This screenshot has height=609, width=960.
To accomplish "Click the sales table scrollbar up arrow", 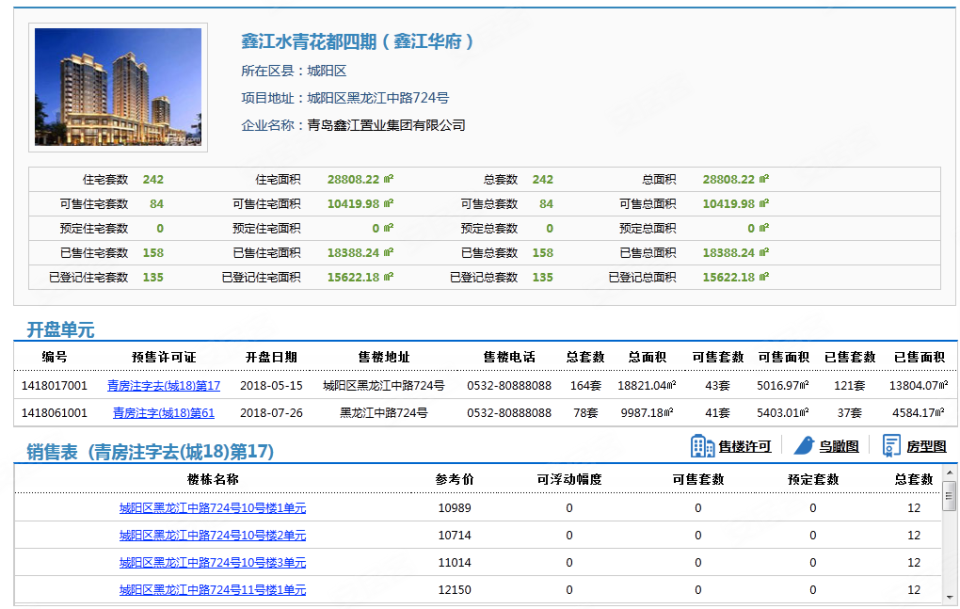I will click(x=949, y=473).
